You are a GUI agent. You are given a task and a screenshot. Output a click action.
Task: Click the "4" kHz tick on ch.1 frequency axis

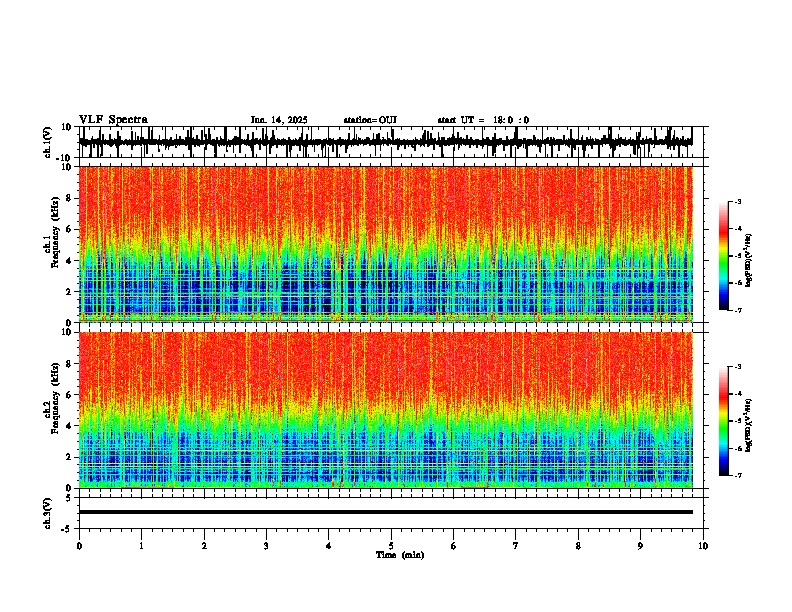(x=69, y=261)
